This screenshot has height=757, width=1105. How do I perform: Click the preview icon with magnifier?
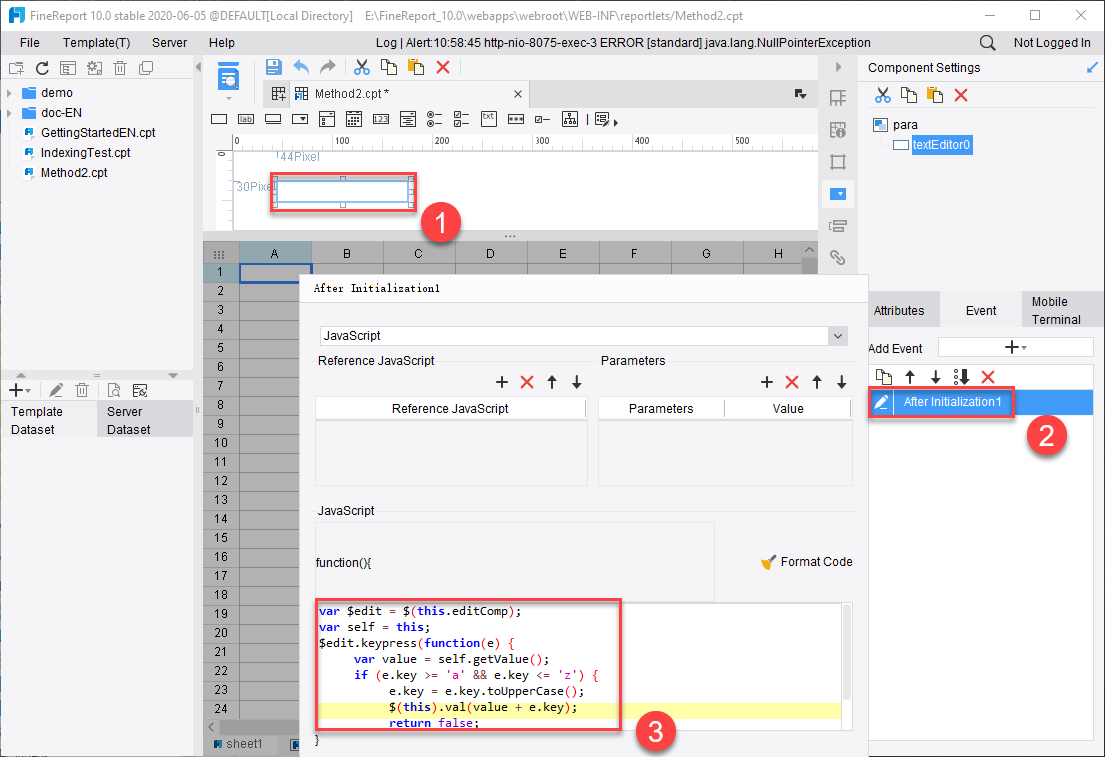click(x=228, y=78)
